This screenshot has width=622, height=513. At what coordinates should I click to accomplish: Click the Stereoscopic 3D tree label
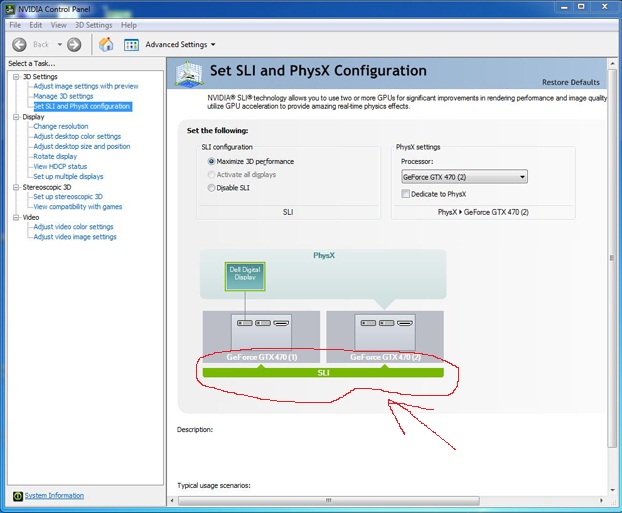(47, 187)
